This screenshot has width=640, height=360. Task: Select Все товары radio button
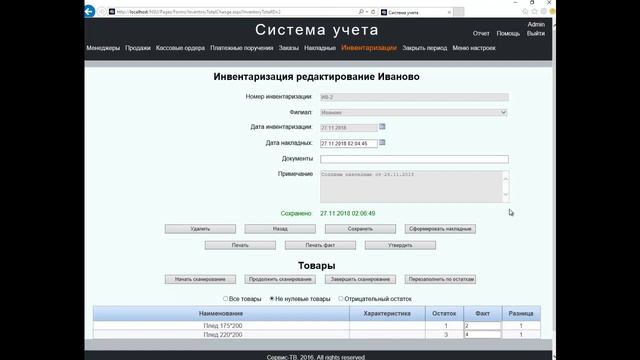click(x=225, y=299)
